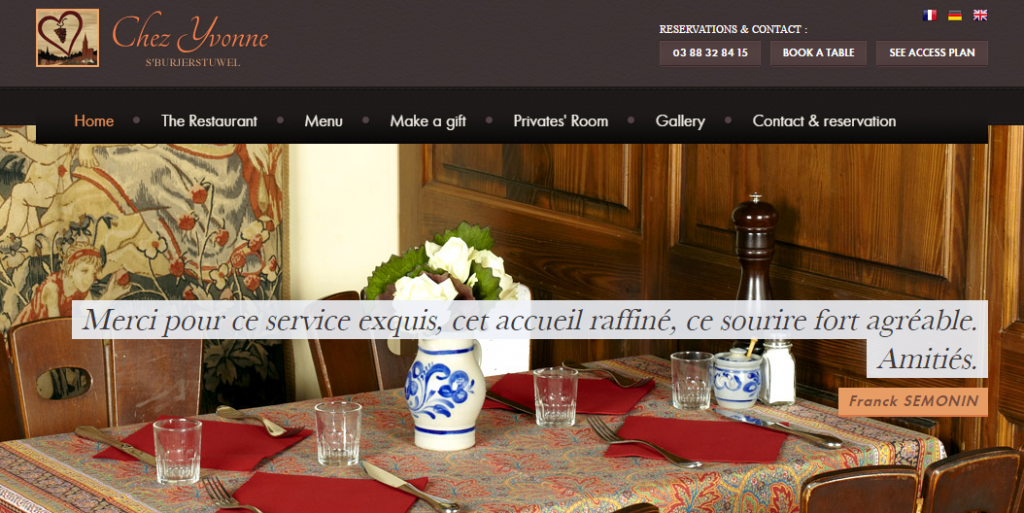Click the Reservations & Contact heading
Screen dimensions: 1024x513
(x=733, y=29)
